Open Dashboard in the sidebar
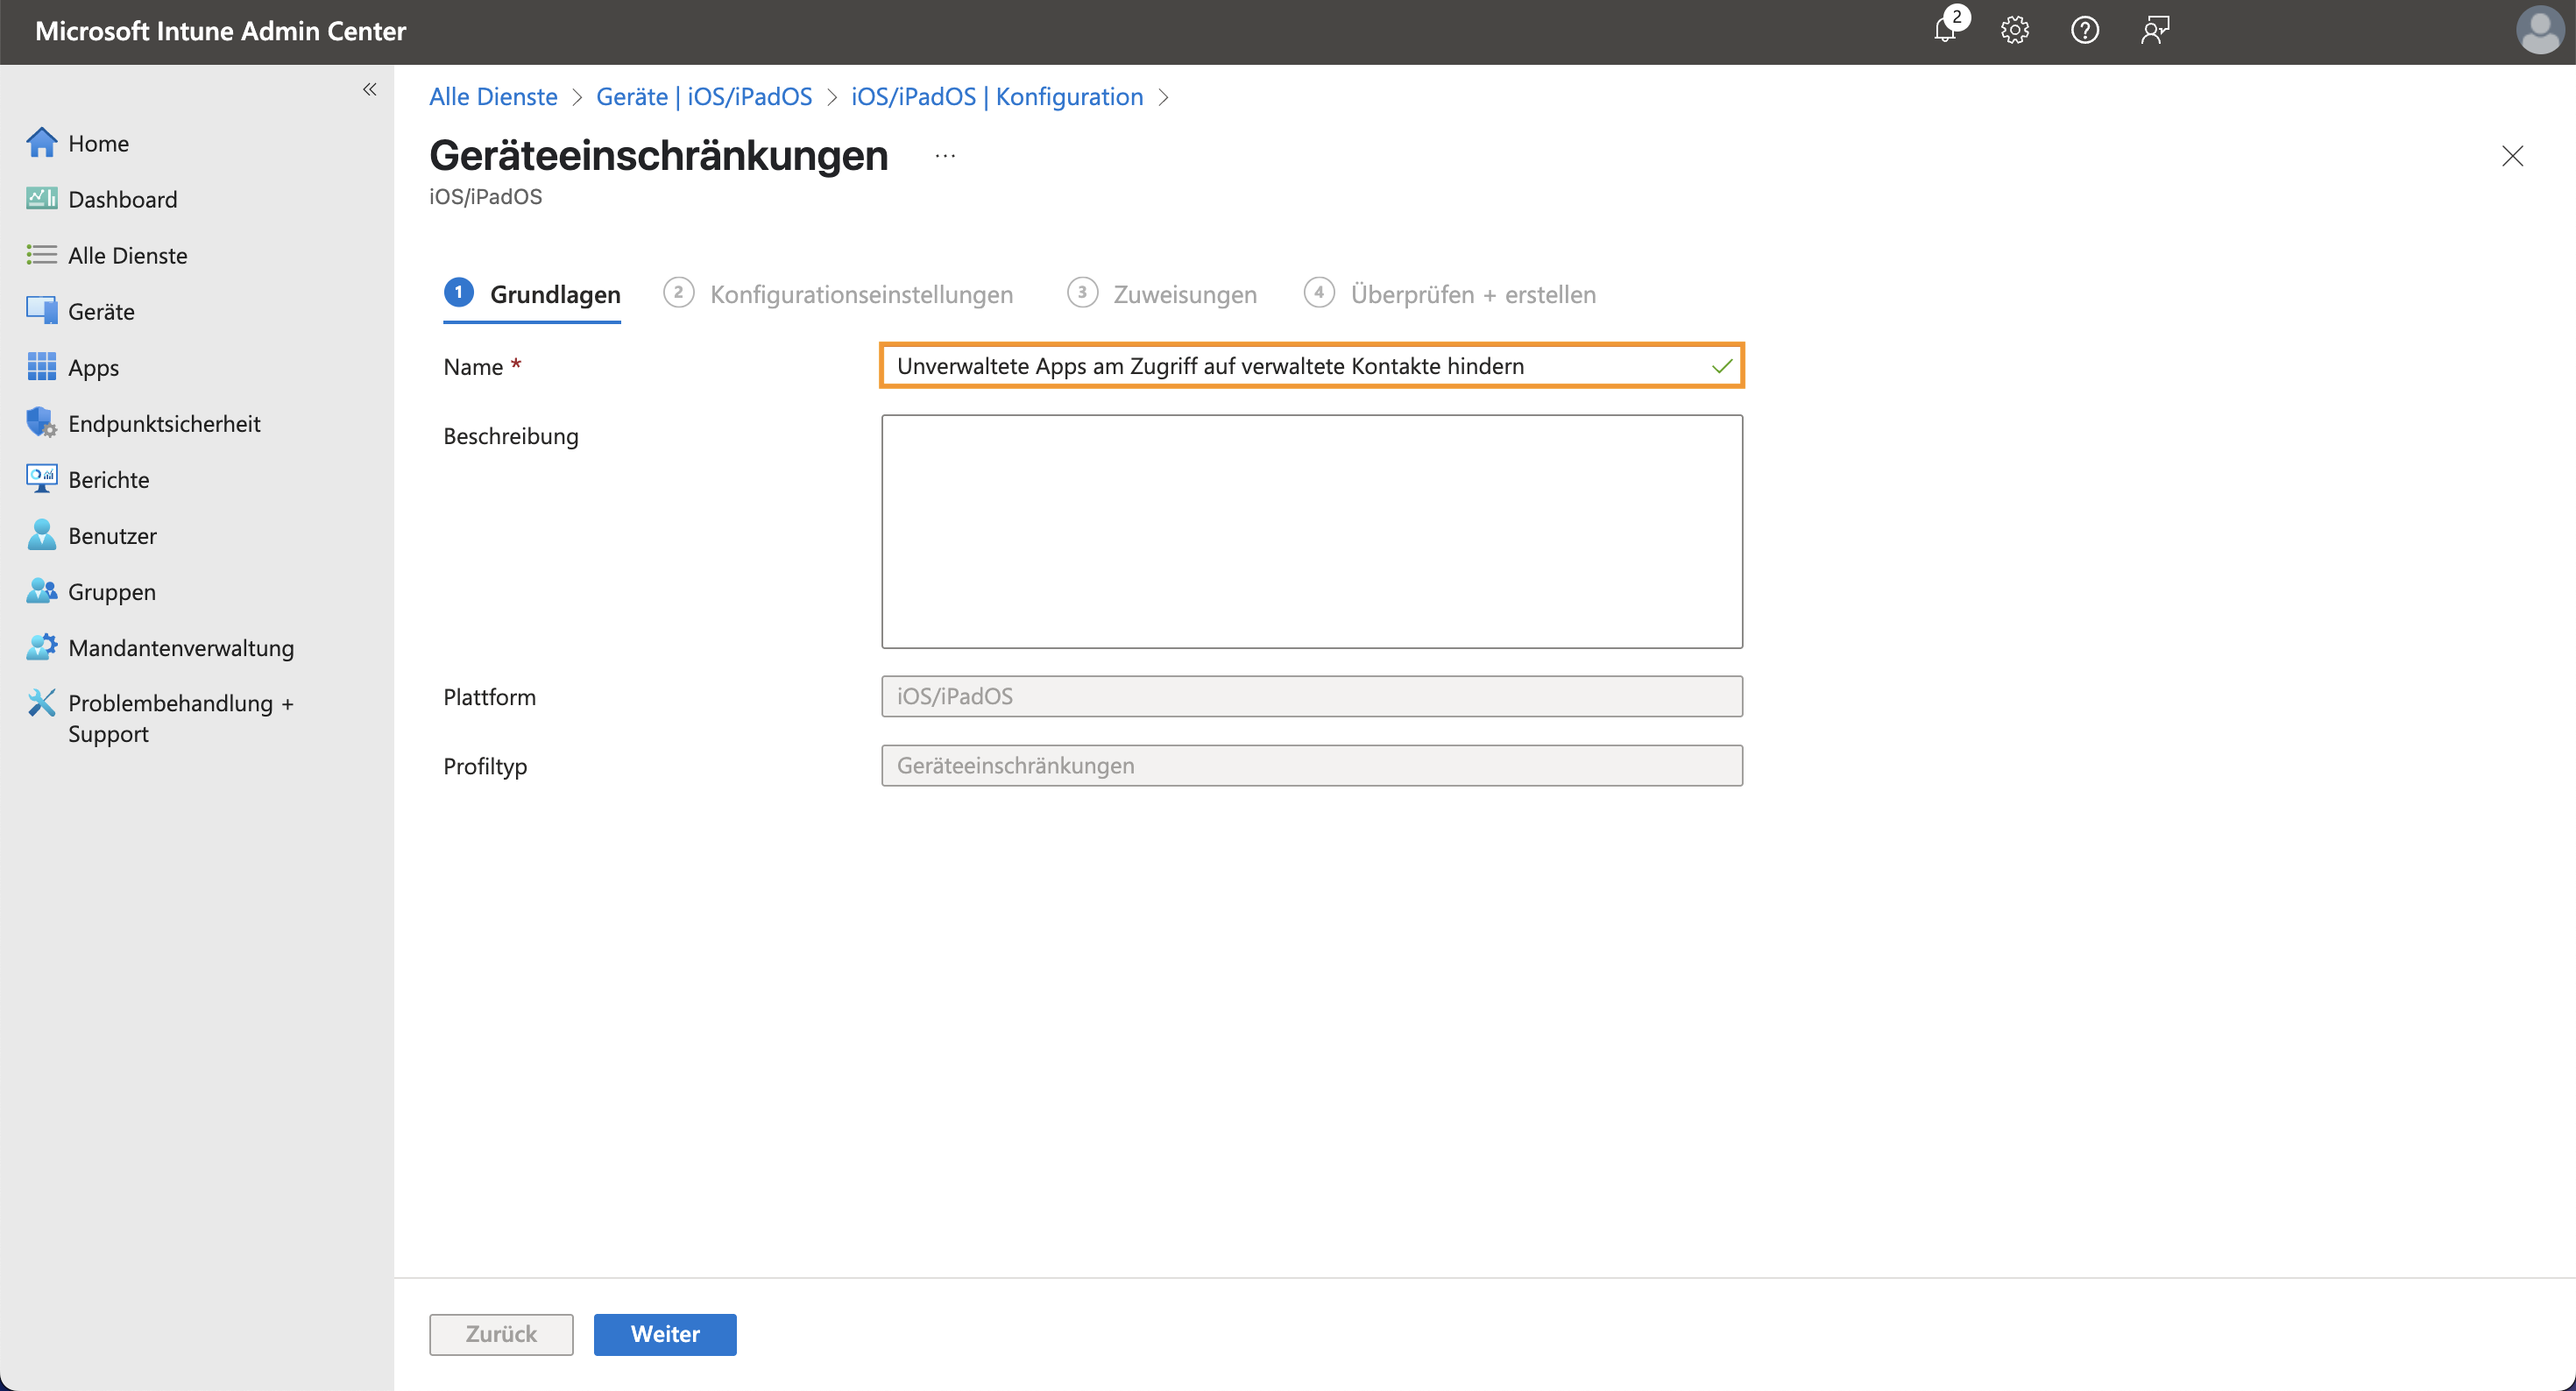The image size is (2576, 1391). (x=123, y=199)
